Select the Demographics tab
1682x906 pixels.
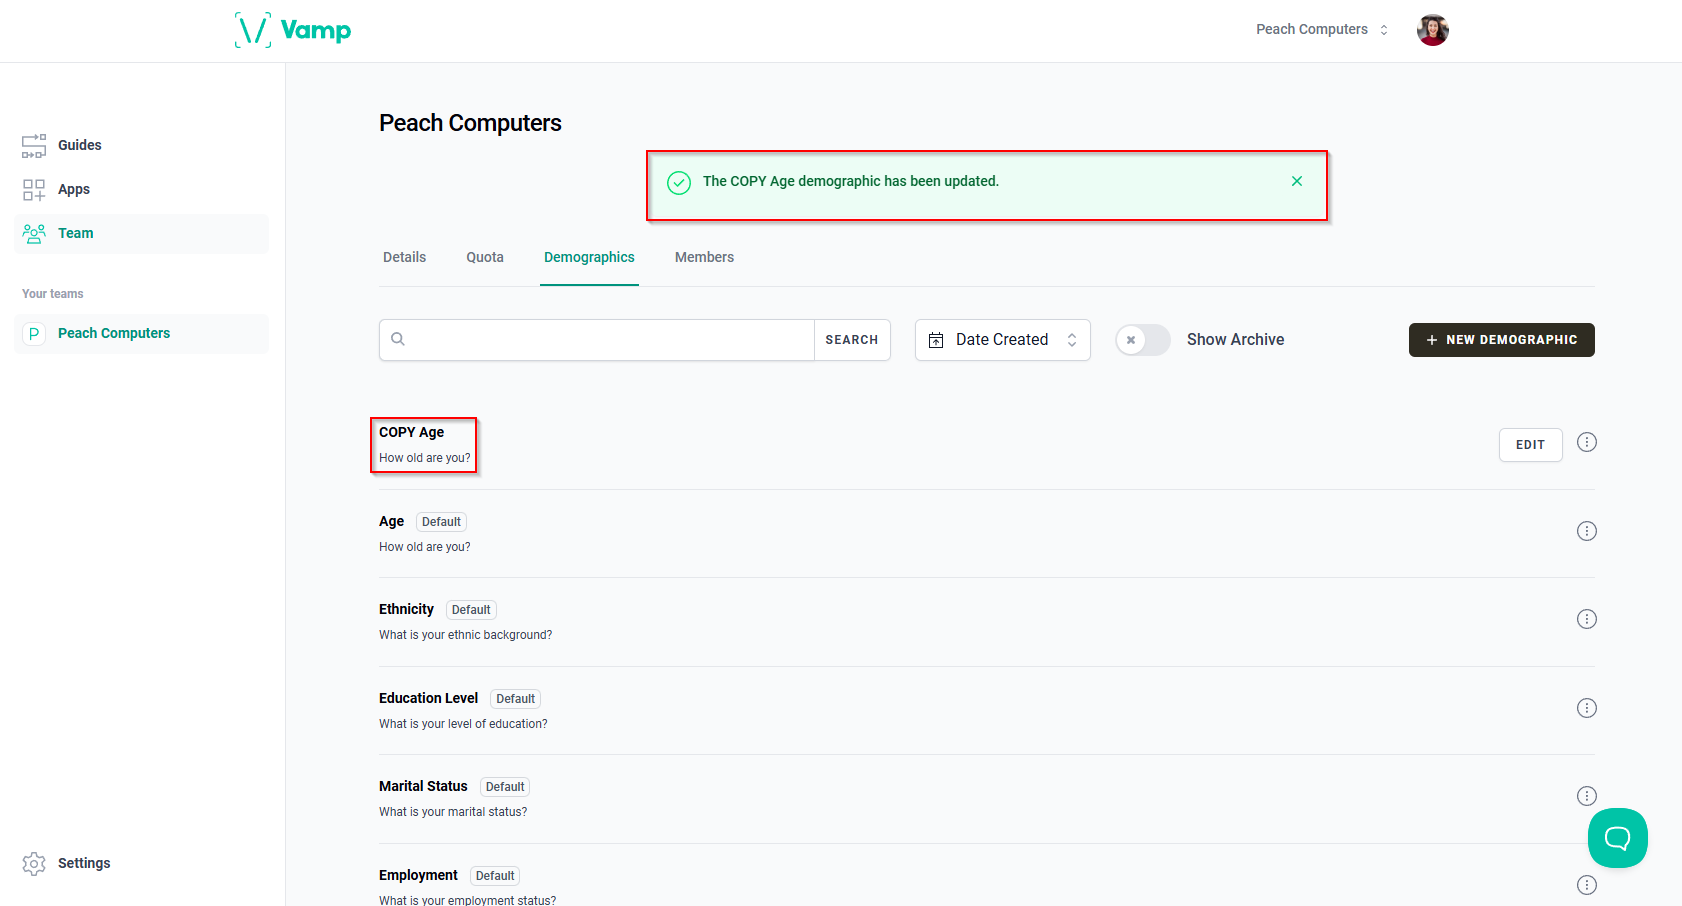click(x=589, y=258)
